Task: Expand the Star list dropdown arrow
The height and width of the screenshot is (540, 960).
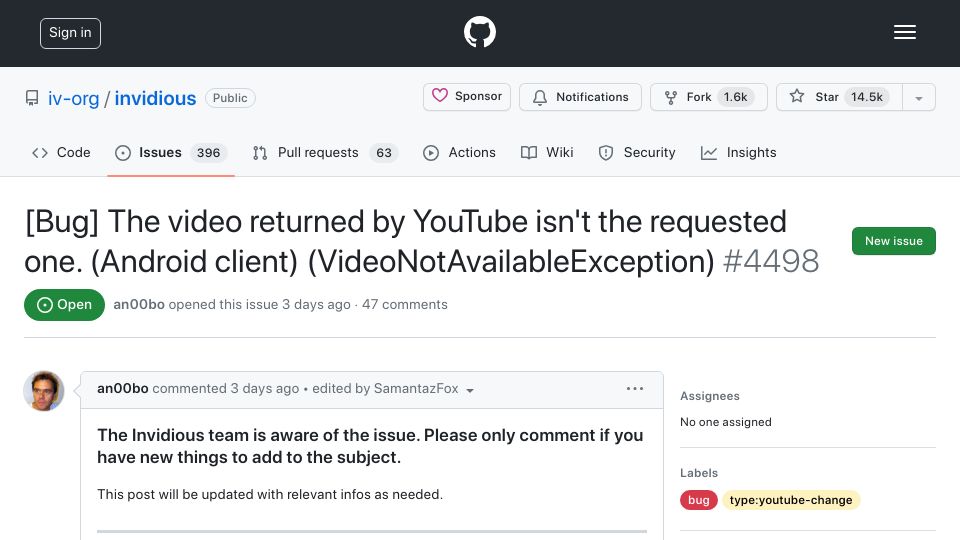Action: point(919,98)
